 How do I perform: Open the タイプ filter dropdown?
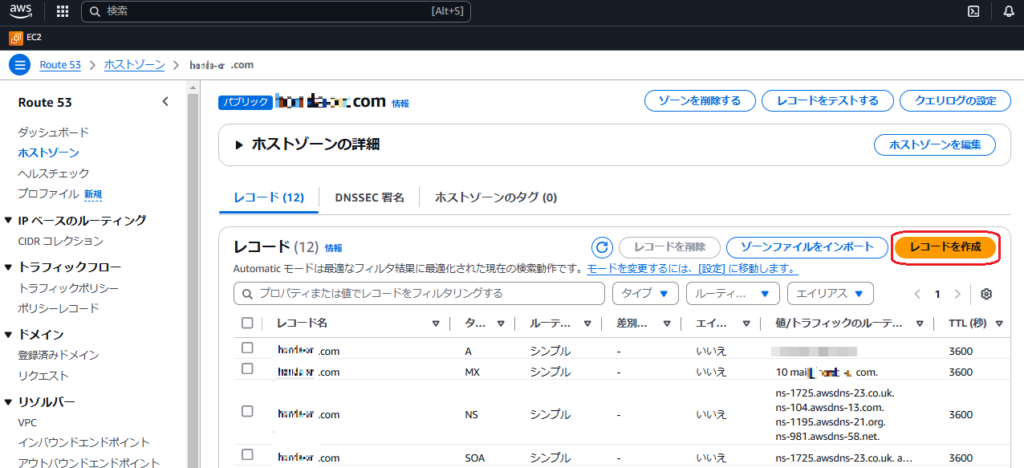(645, 294)
